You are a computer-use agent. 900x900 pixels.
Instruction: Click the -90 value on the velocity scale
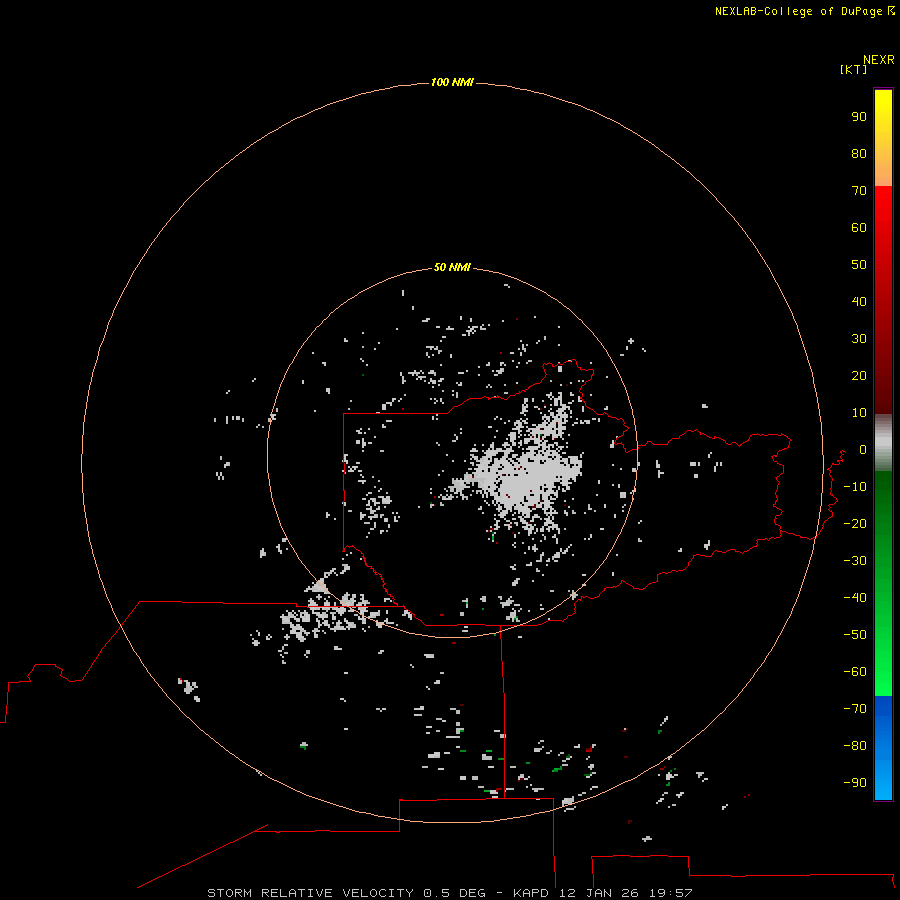[x=855, y=783]
